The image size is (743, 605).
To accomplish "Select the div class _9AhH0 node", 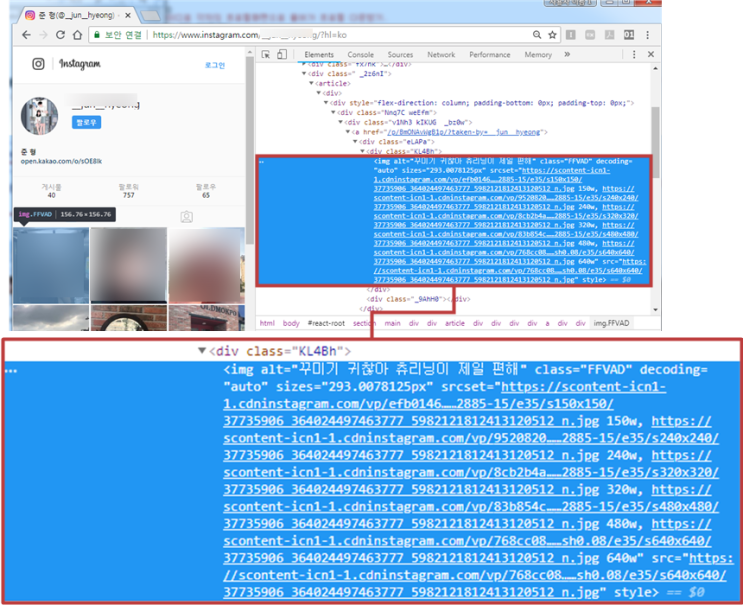I will coord(418,299).
